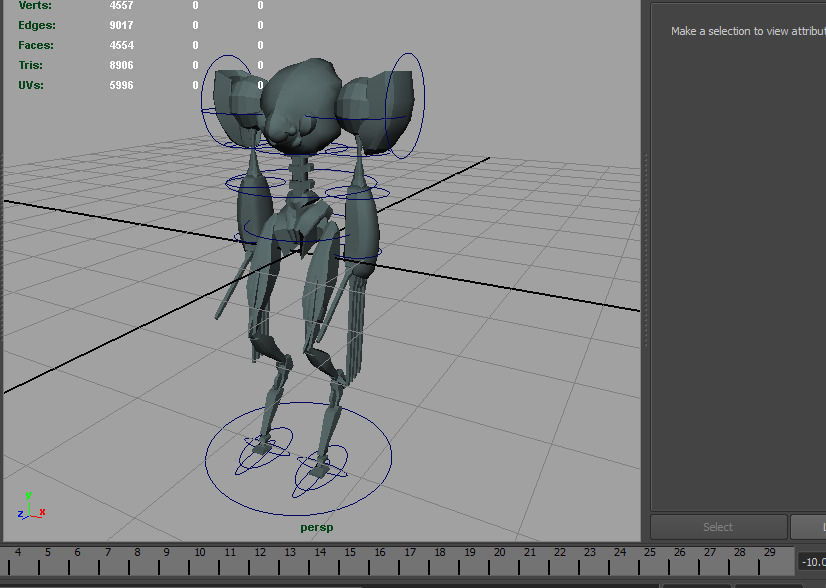The width and height of the screenshot is (826, 588).
Task: Click the UVs: heads-up label
Action: point(31,85)
